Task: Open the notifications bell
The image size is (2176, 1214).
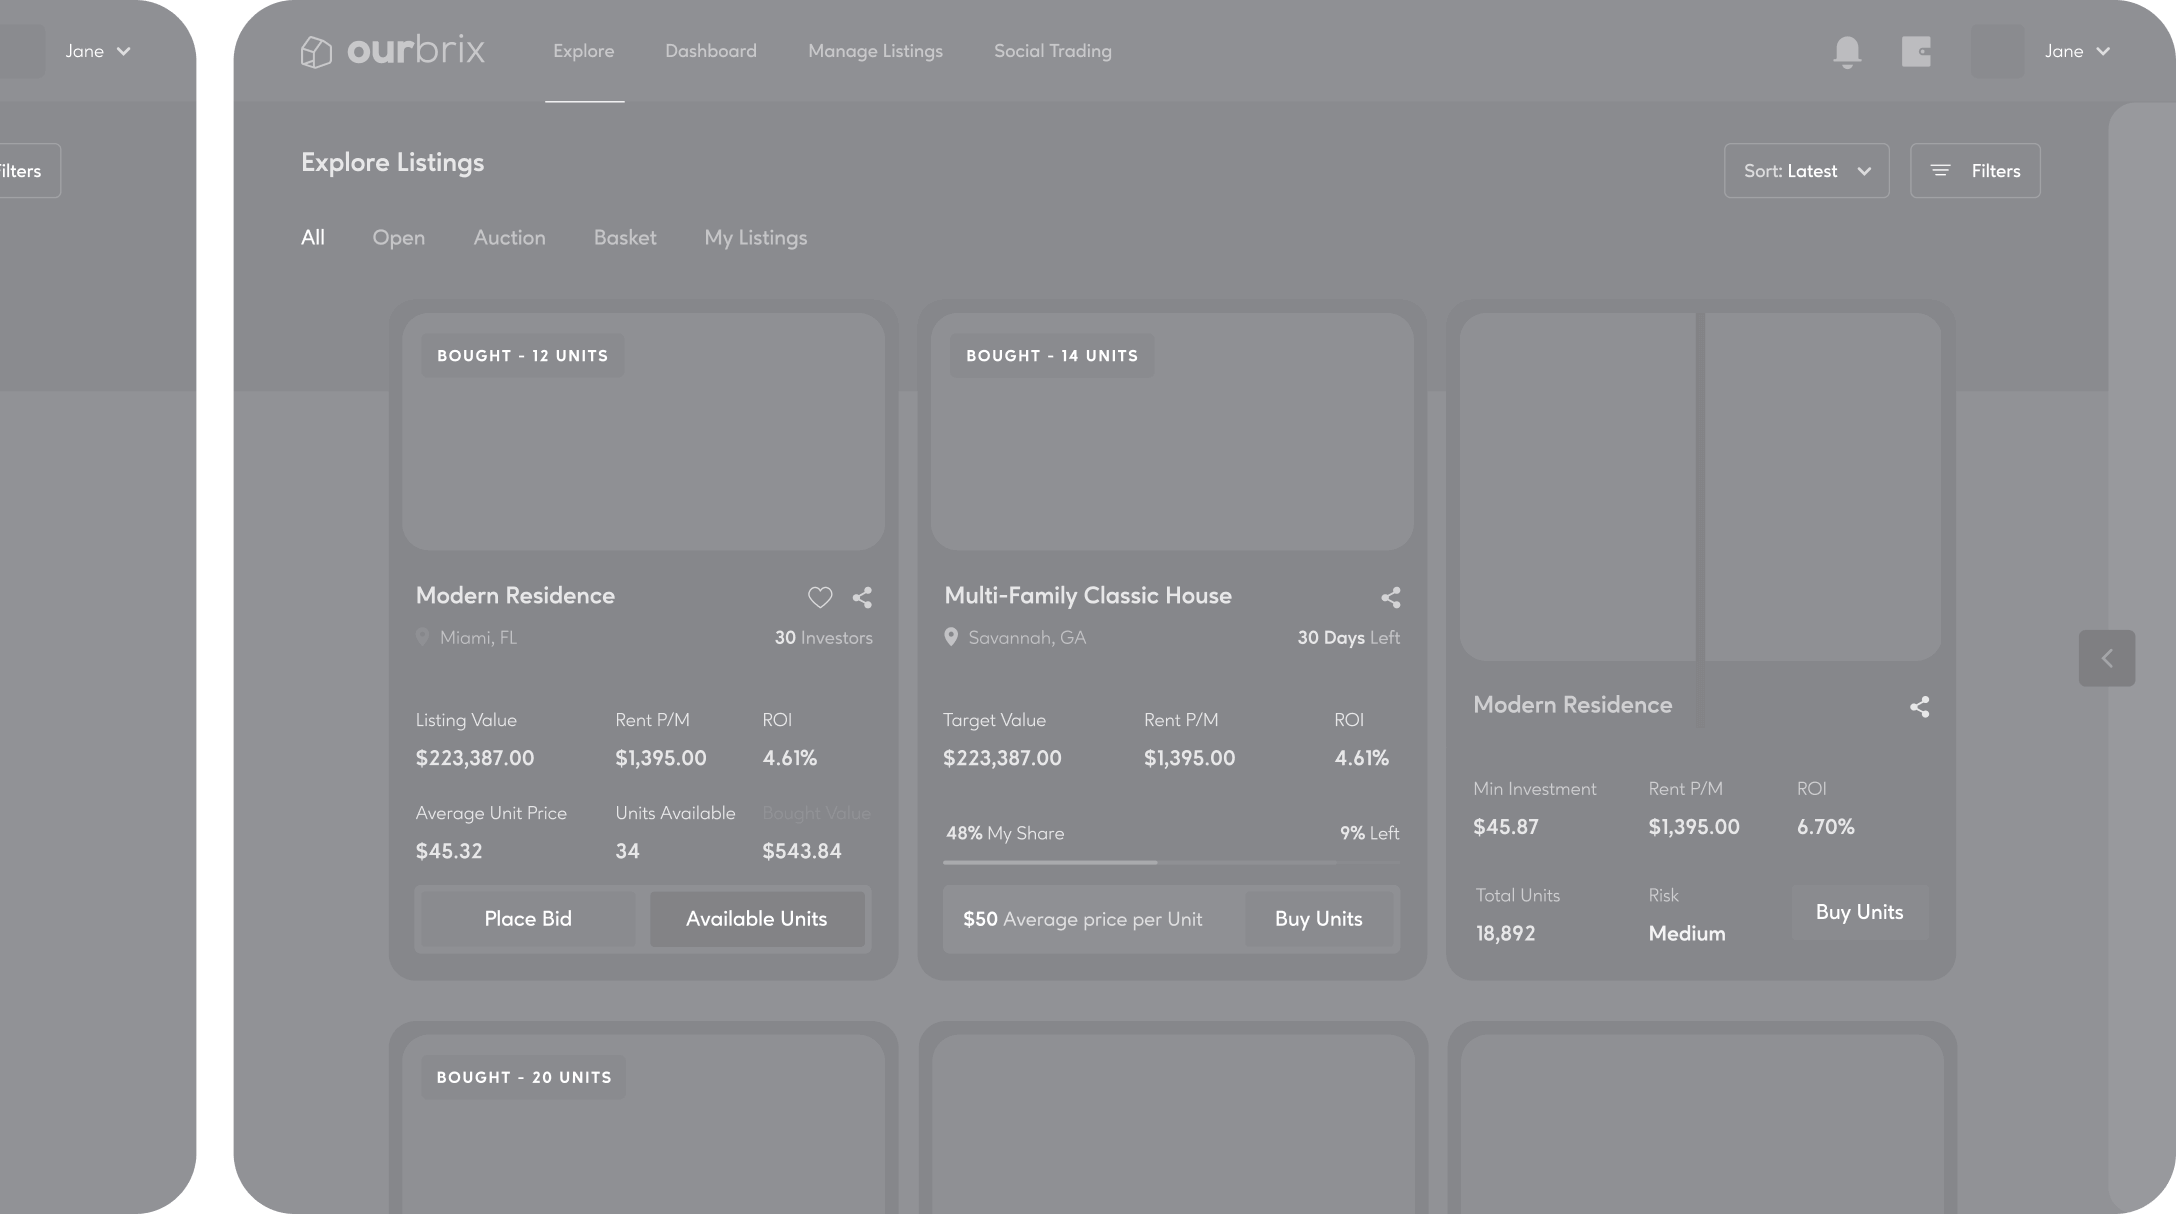Action: coord(1847,52)
